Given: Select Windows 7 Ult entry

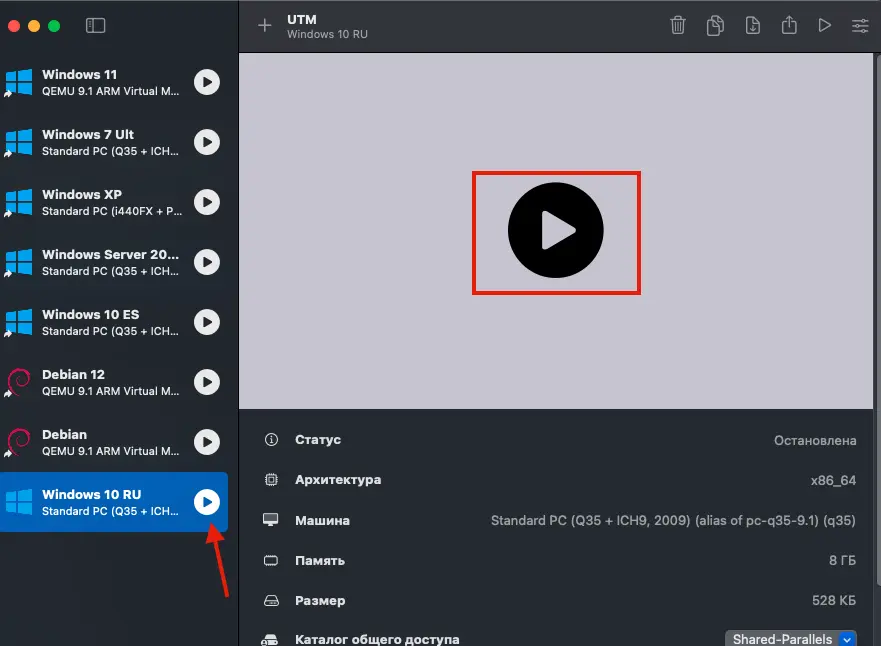Looking at the screenshot, I should pyautogui.click(x=113, y=142).
